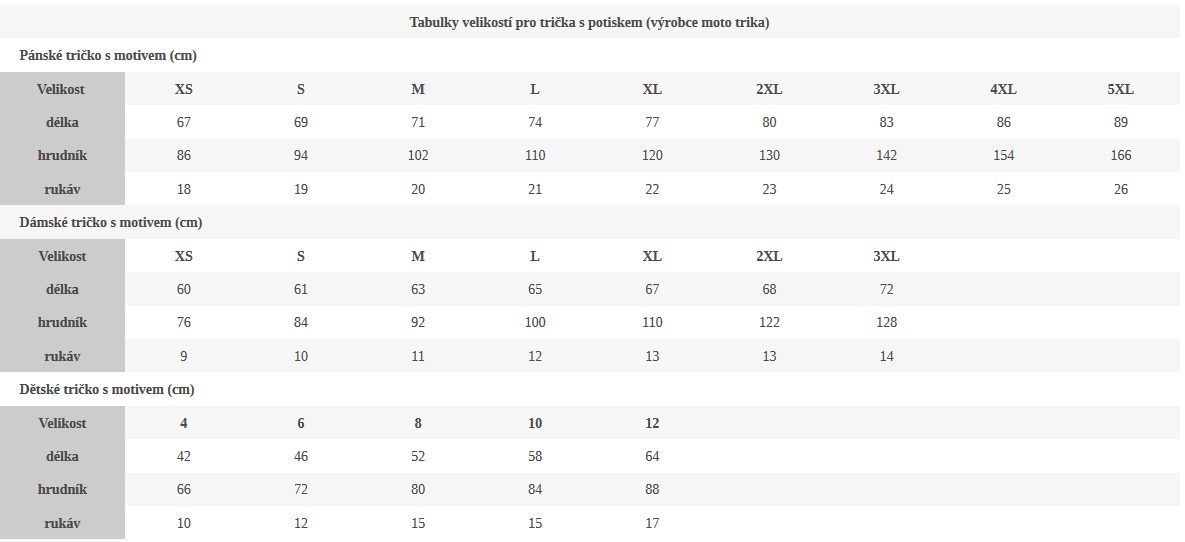The height and width of the screenshot is (542, 1185).
Task: Click men's hrudník value 102
Action: [x=418, y=156]
